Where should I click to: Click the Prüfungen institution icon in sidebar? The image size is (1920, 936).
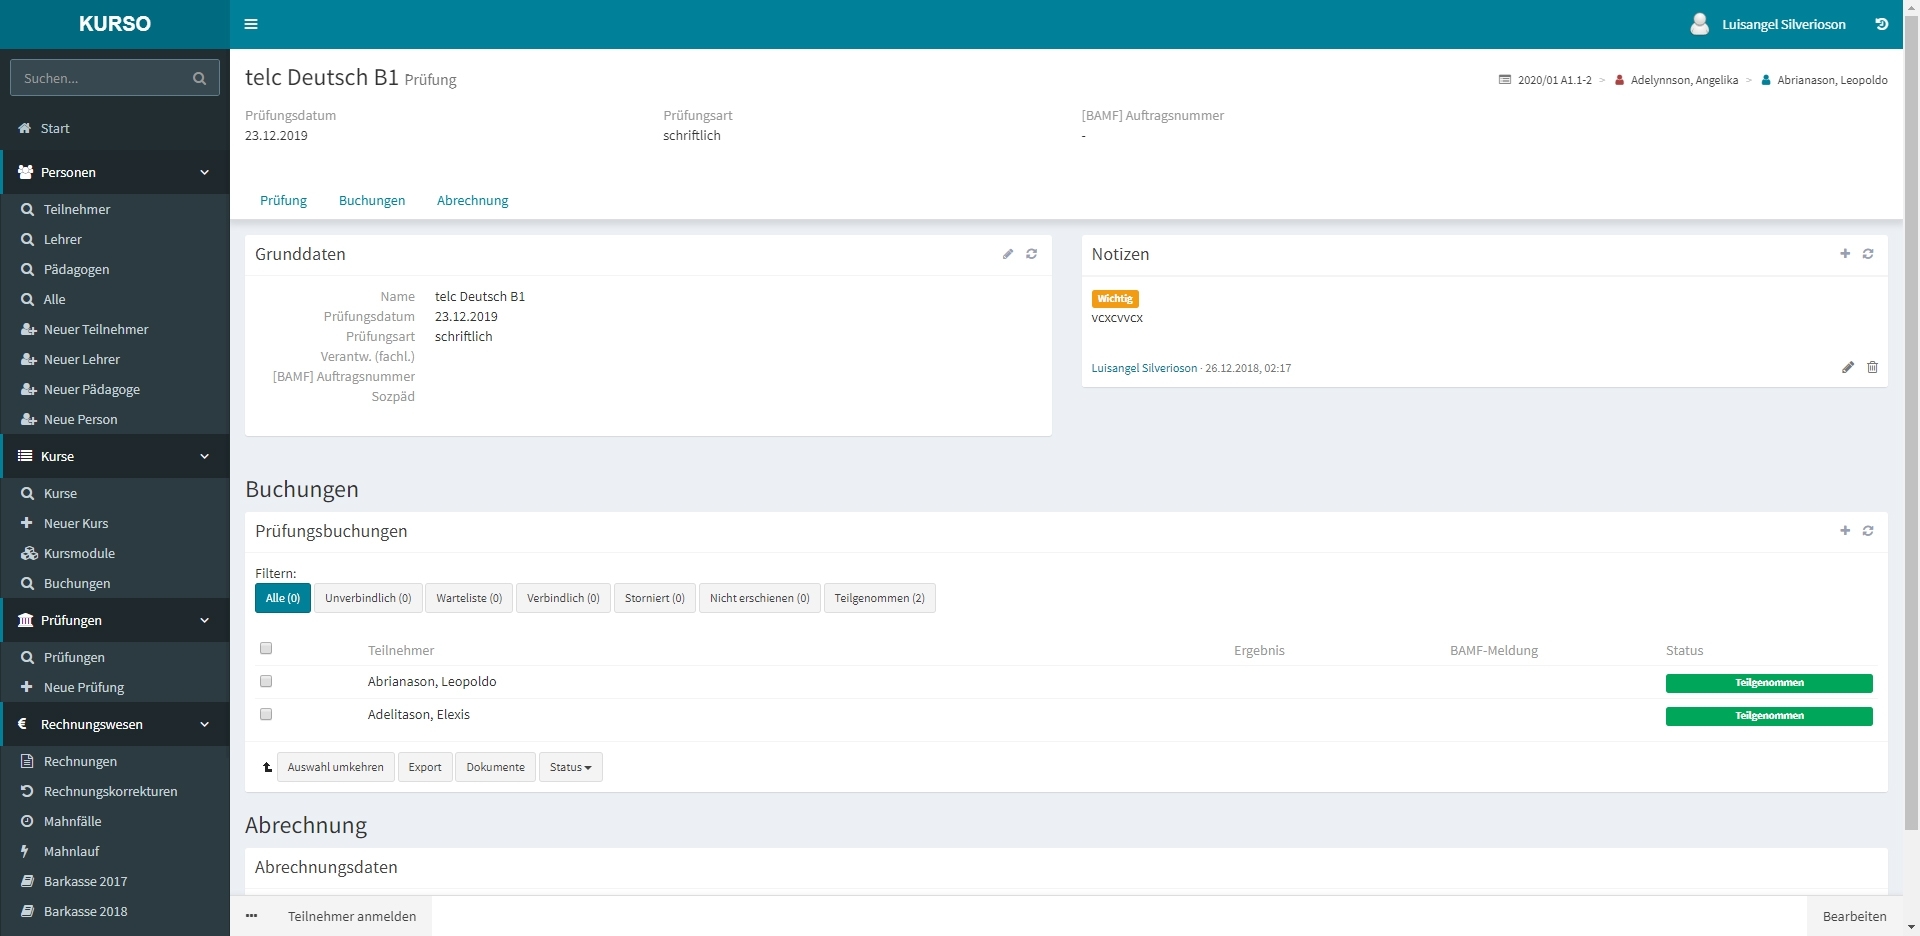pyautogui.click(x=26, y=620)
